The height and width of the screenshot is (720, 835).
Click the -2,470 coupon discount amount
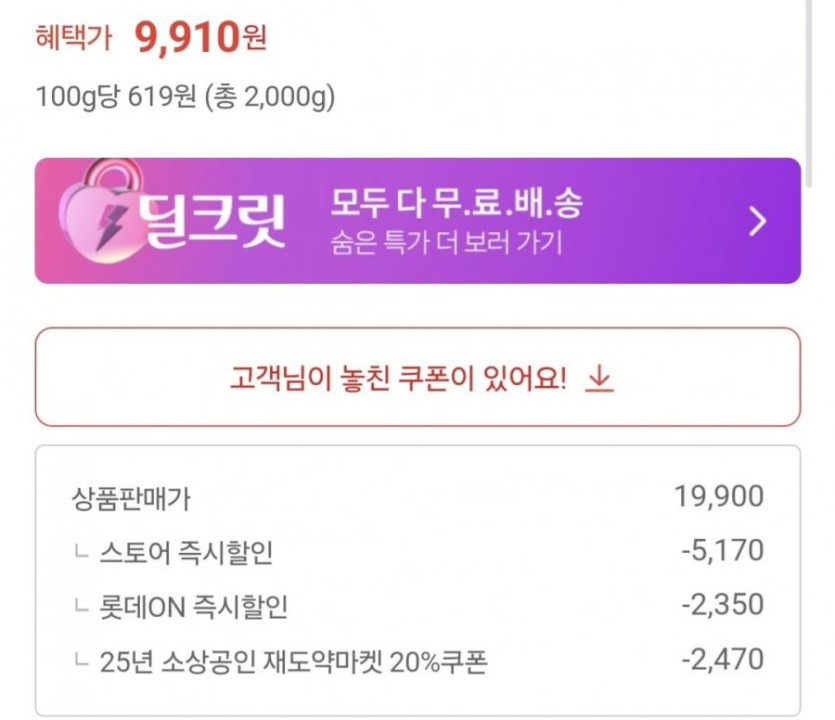pyautogui.click(x=722, y=659)
